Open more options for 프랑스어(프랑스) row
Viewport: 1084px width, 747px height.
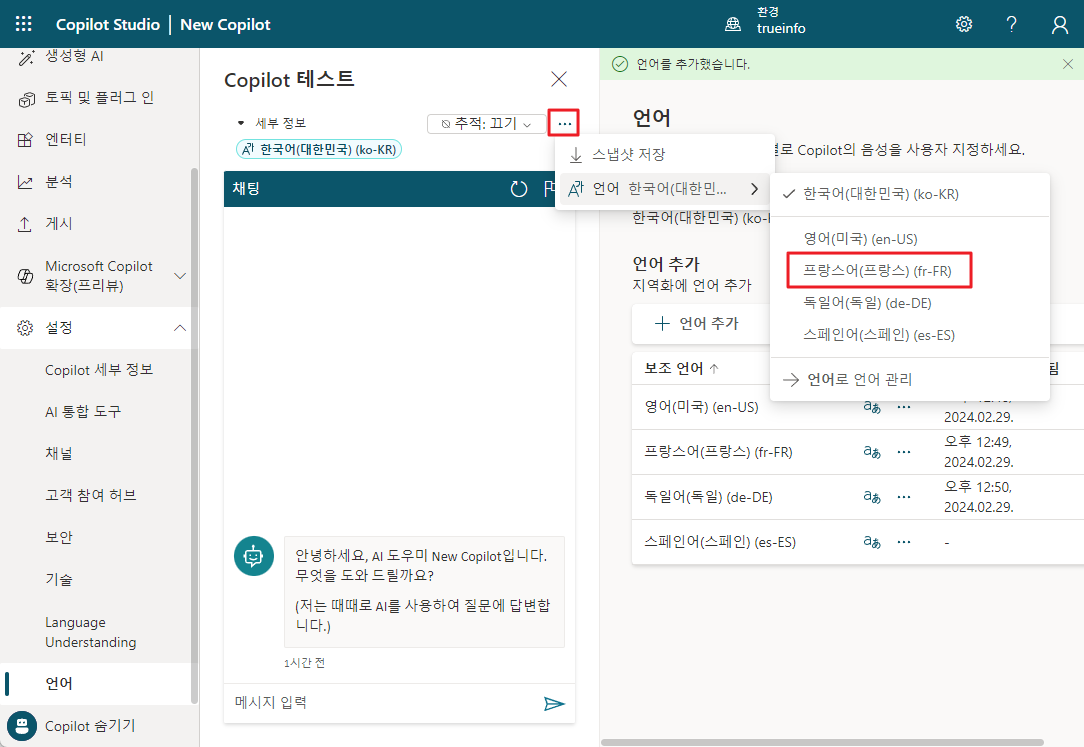tap(904, 452)
